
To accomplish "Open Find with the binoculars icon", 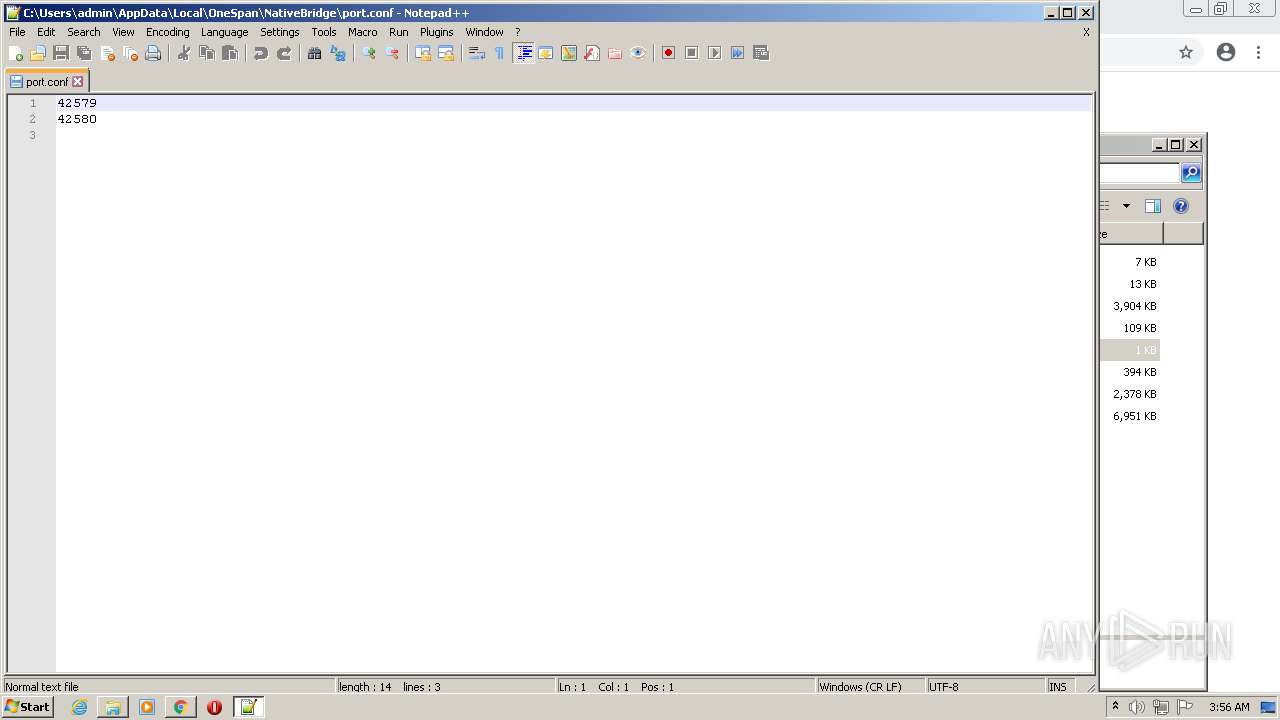I will tap(315, 53).
